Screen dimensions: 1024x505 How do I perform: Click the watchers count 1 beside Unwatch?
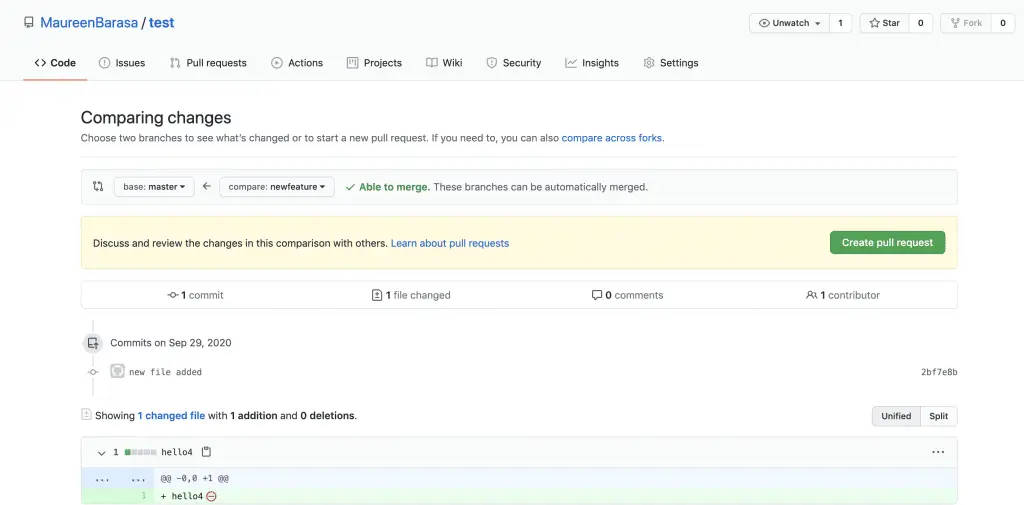point(840,23)
